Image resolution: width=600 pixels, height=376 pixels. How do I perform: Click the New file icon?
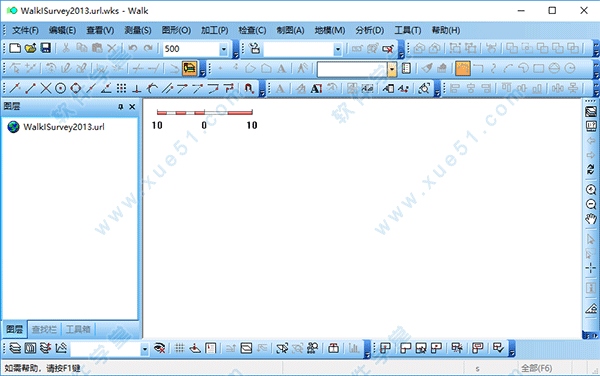tap(15, 48)
